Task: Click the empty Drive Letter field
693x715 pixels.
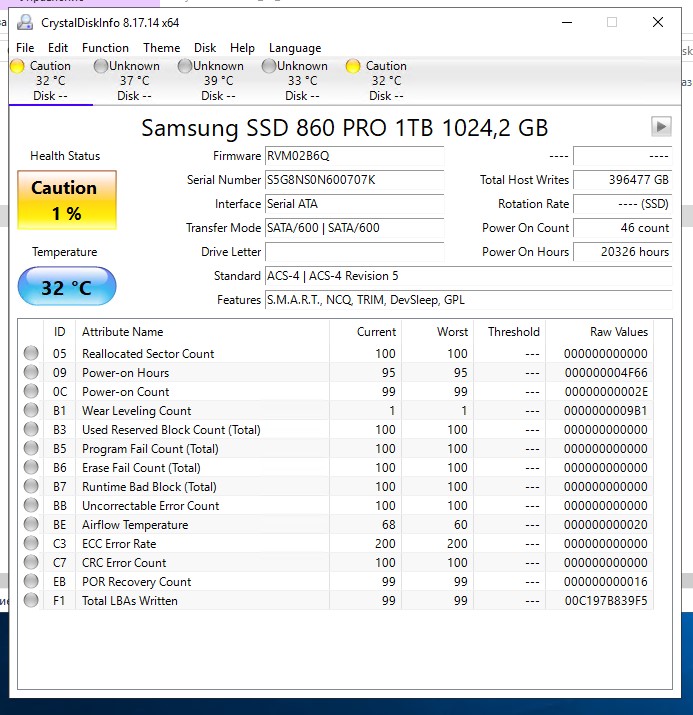Action: [x=354, y=252]
